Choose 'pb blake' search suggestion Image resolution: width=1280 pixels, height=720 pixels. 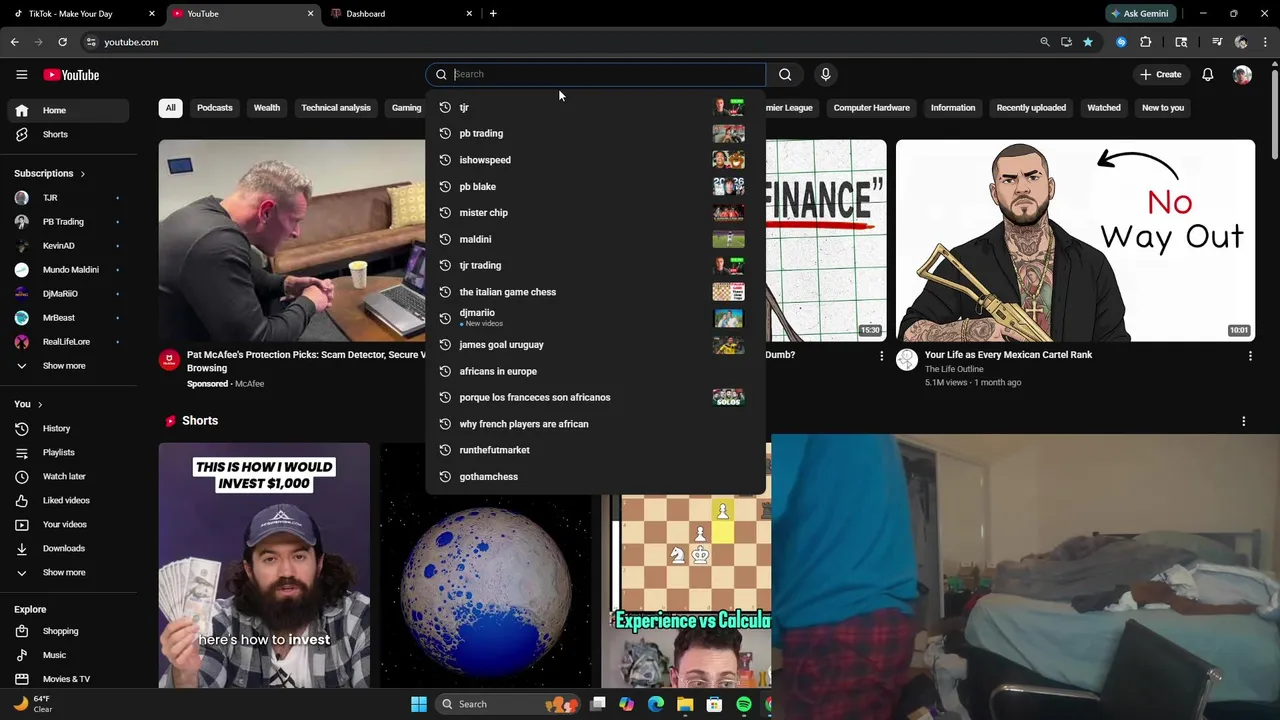(x=595, y=186)
